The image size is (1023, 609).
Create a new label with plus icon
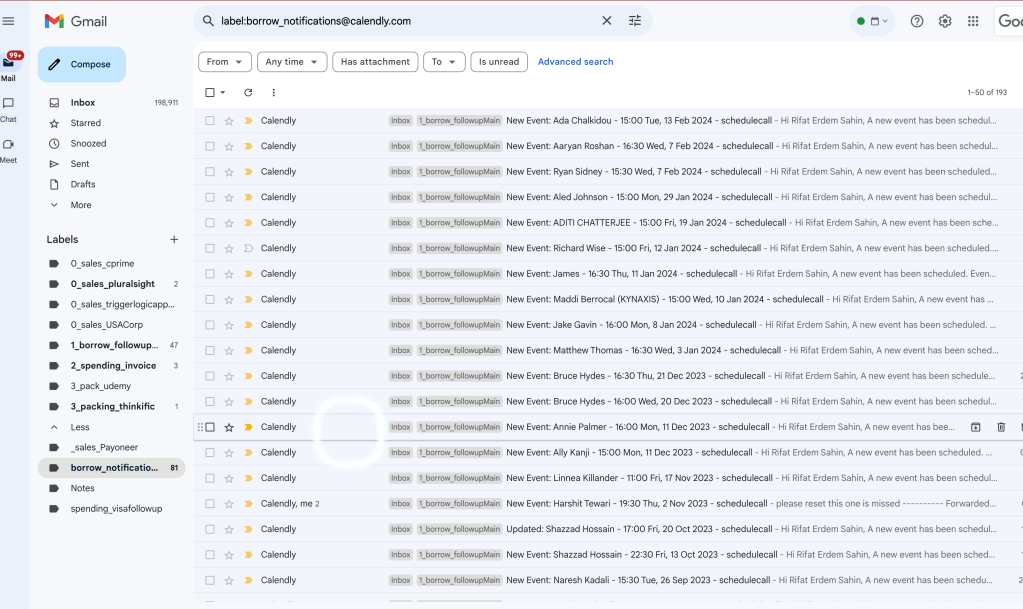174,240
